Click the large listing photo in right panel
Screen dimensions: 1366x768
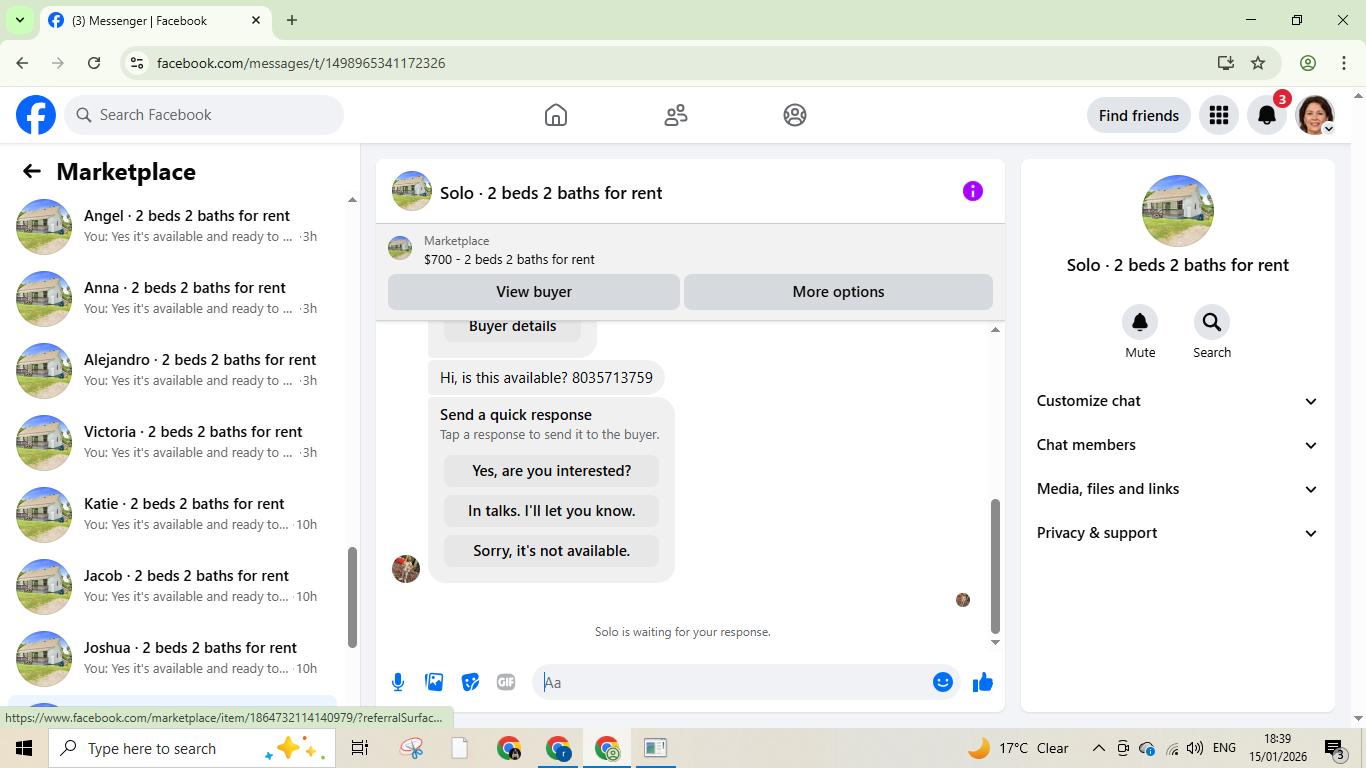tap(1178, 211)
